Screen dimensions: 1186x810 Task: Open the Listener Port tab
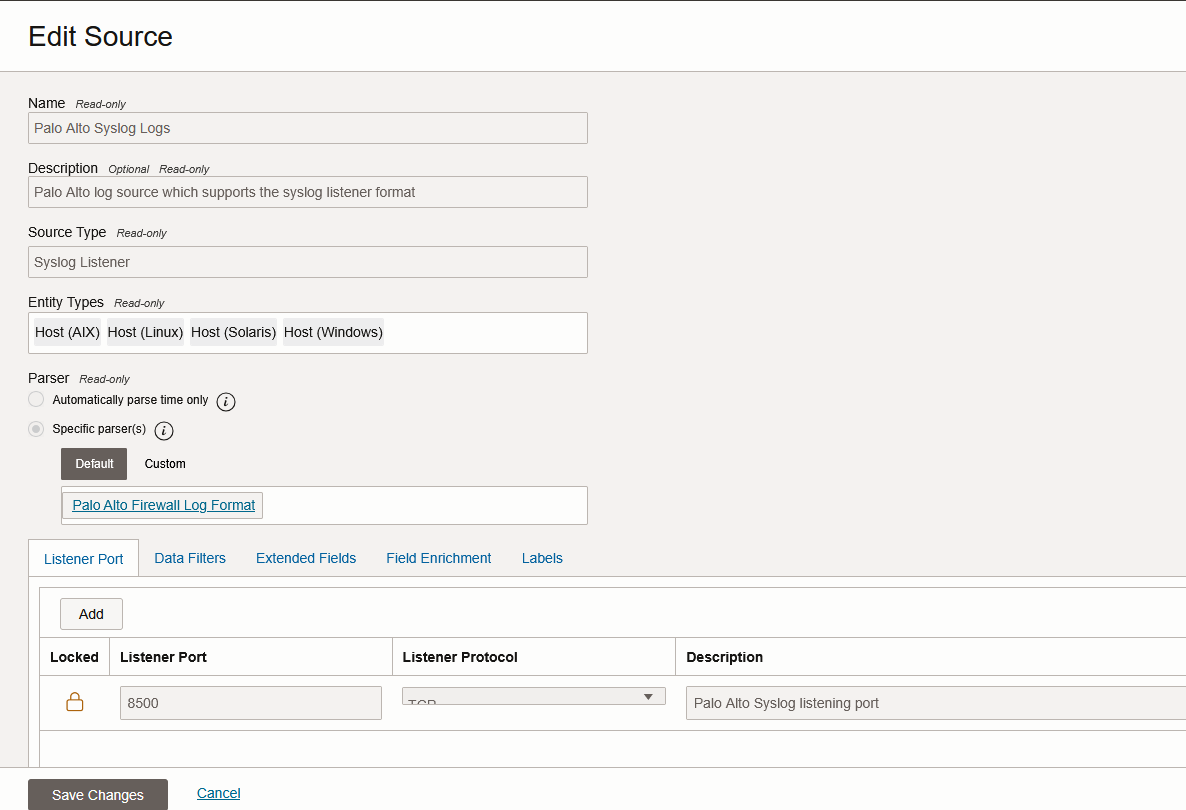(84, 559)
